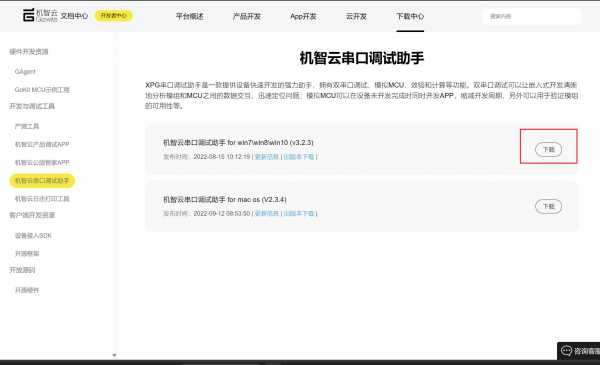
Task: Click 机智云串口调试助手 for win7/win8/win10 (v3.2.3) title
Action: [x=238, y=142]
